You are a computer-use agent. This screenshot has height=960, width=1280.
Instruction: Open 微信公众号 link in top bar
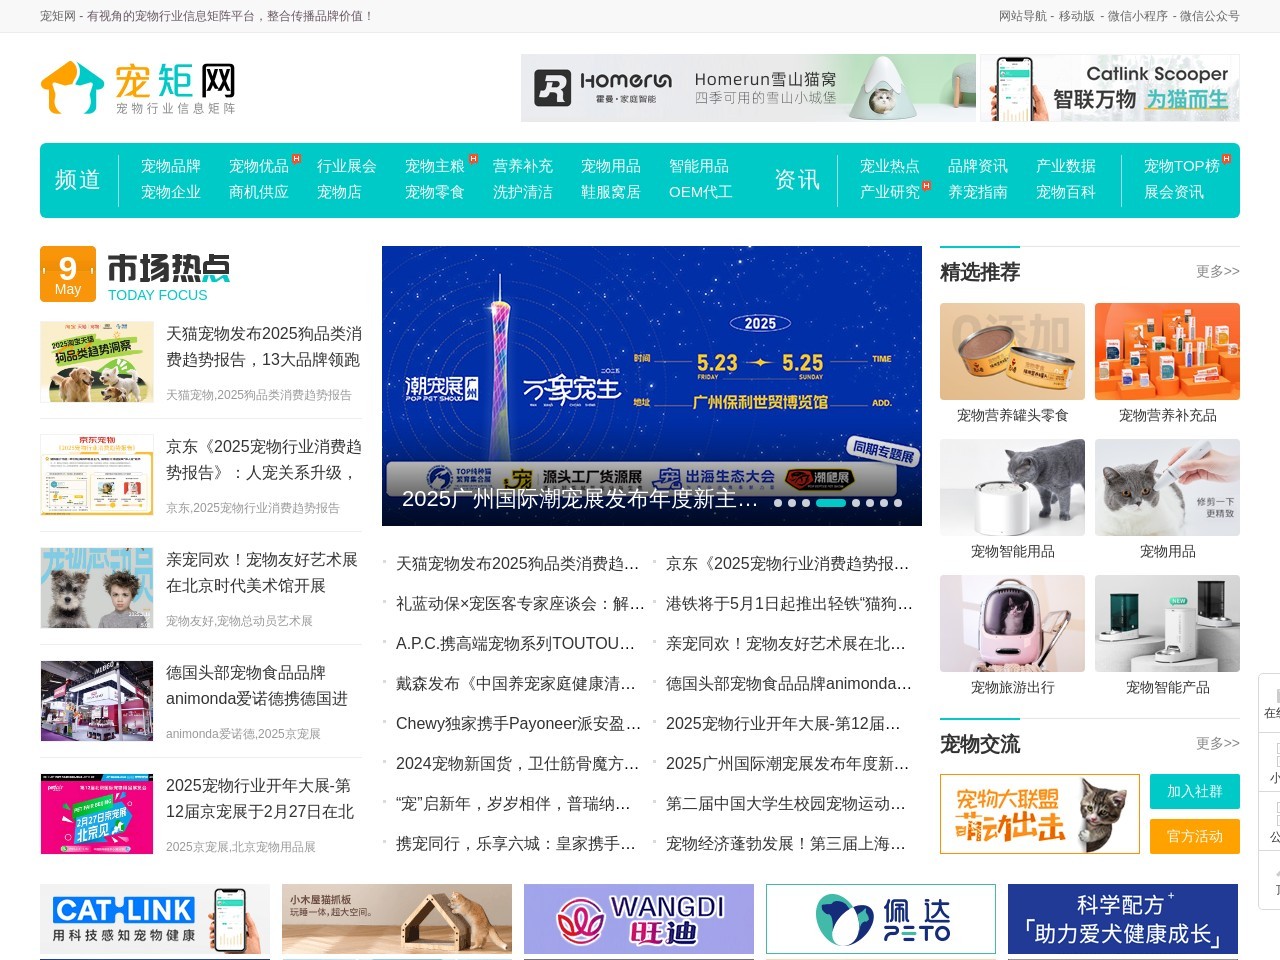tap(1209, 16)
